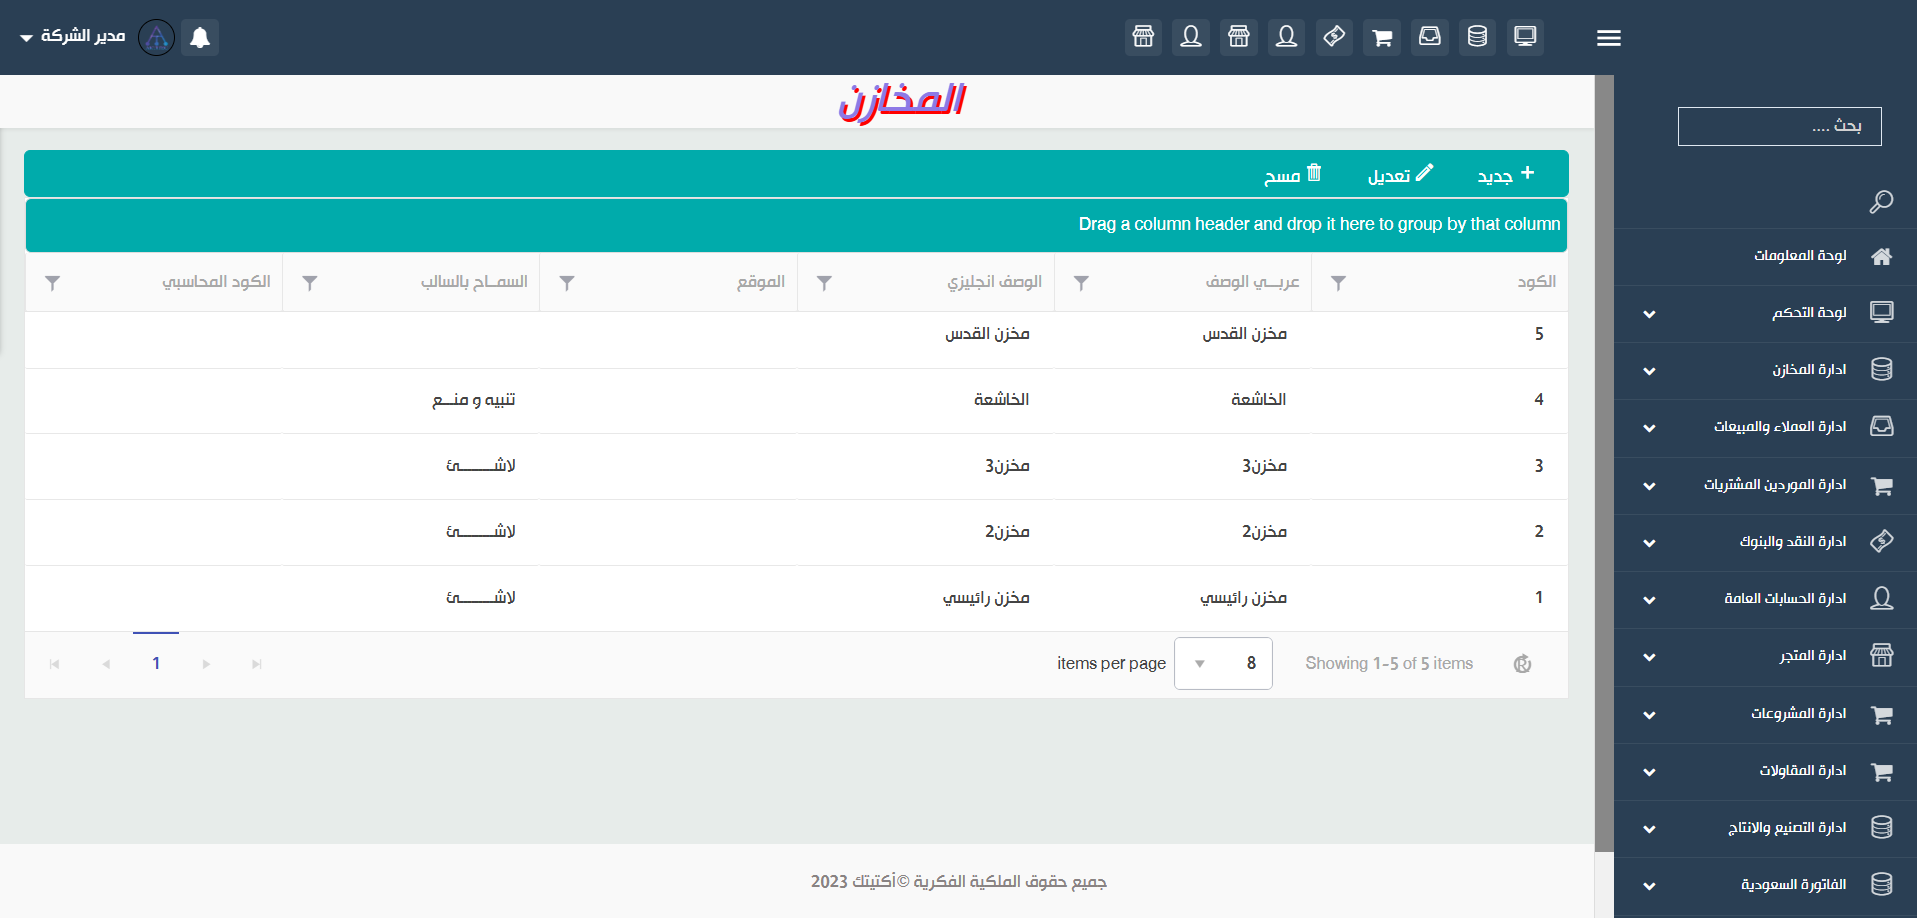Viewport: 1917px width, 918px height.
Task: Go to the last page arrow
Action: pyautogui.click(x=257, y=664)
